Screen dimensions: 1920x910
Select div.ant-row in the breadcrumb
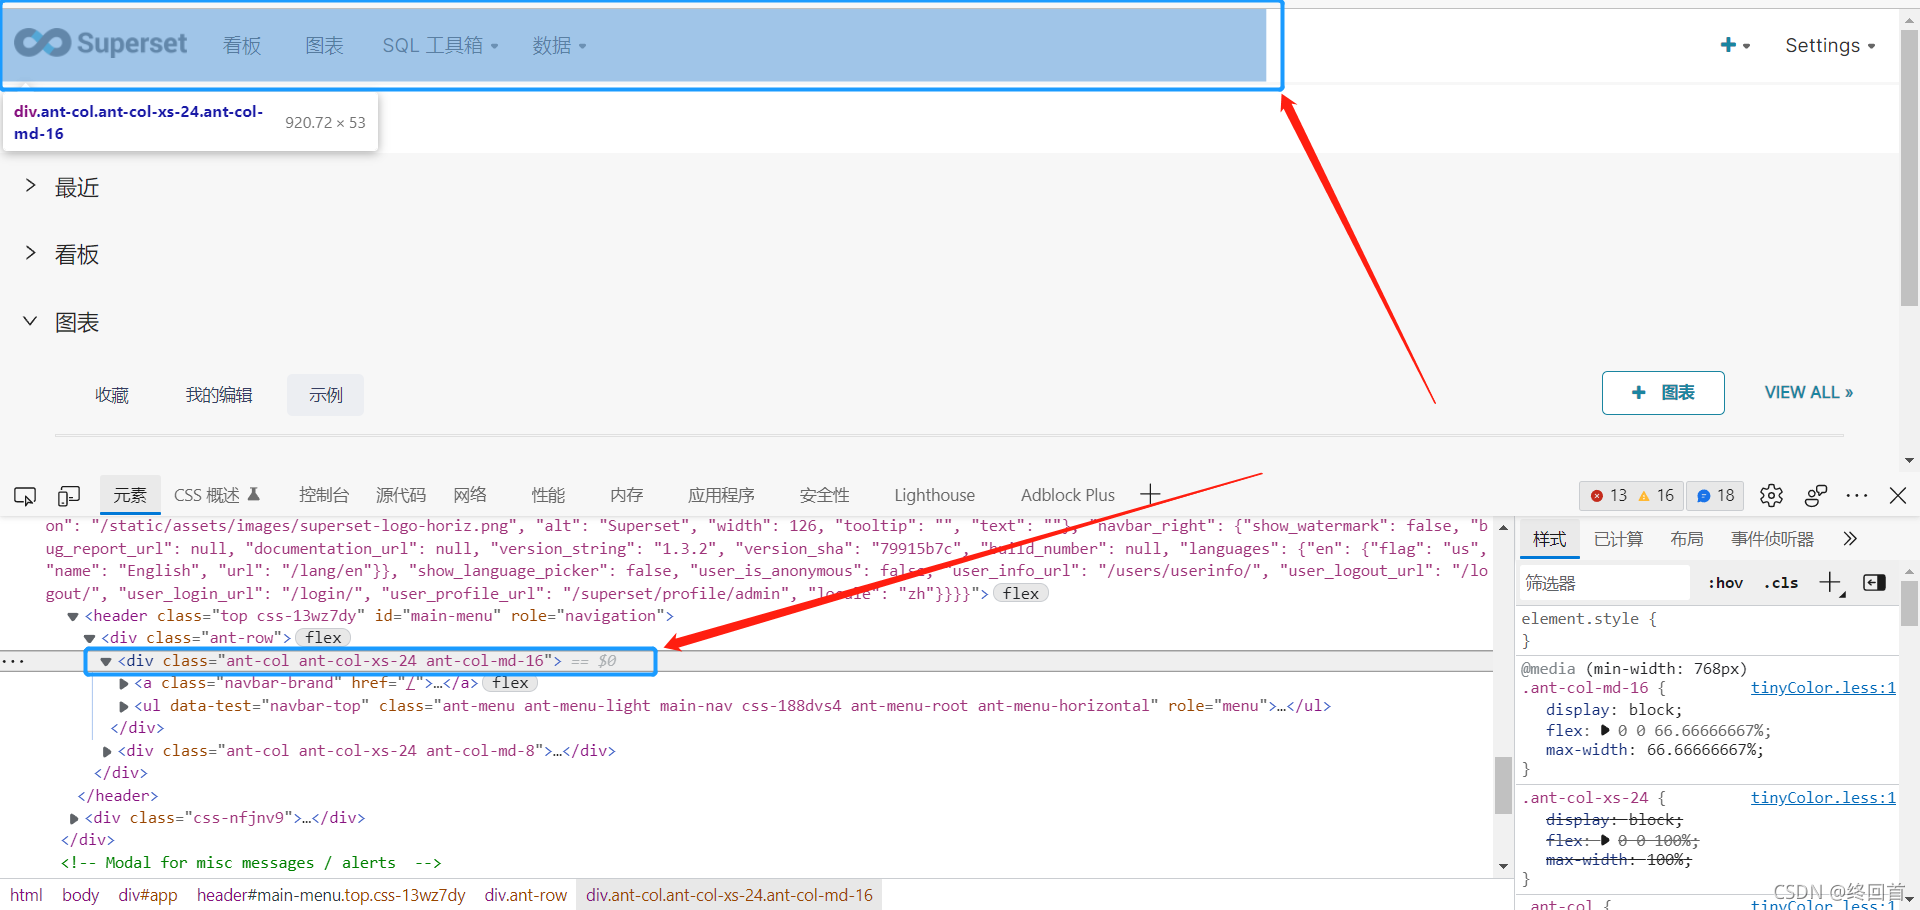pos(526,895)
